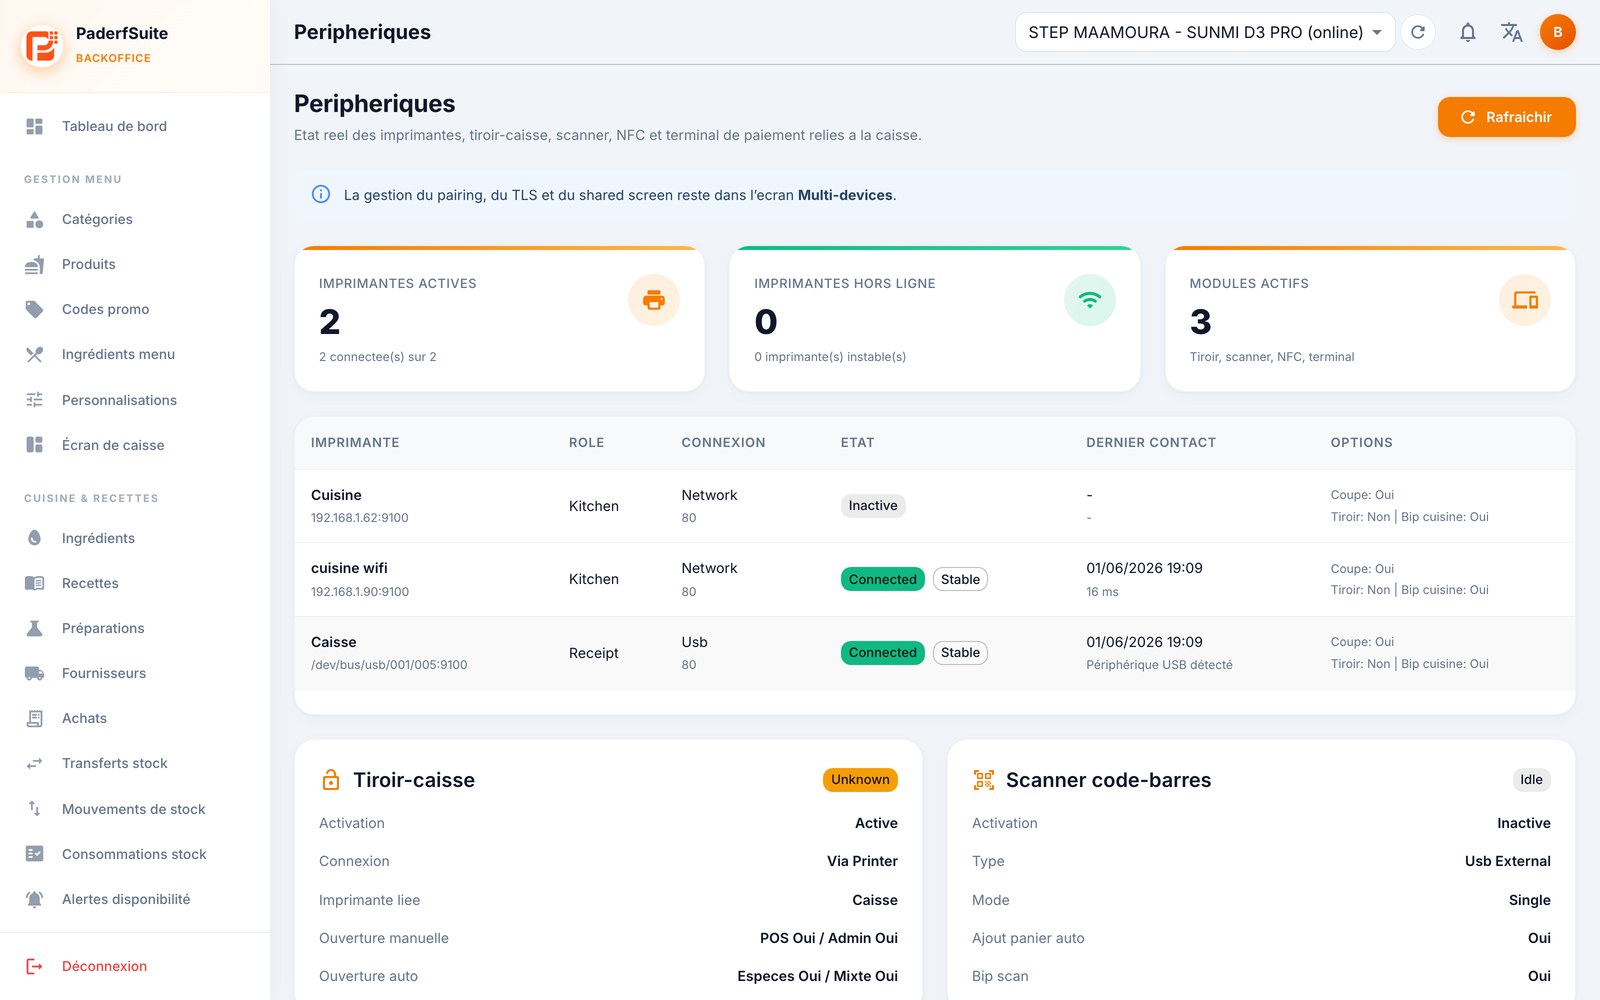This screenshot has height=1000, width=1600.
Task: Click the Tiroir-caisse lock icon
Action: pyautogui.click(x=331, y=780)
